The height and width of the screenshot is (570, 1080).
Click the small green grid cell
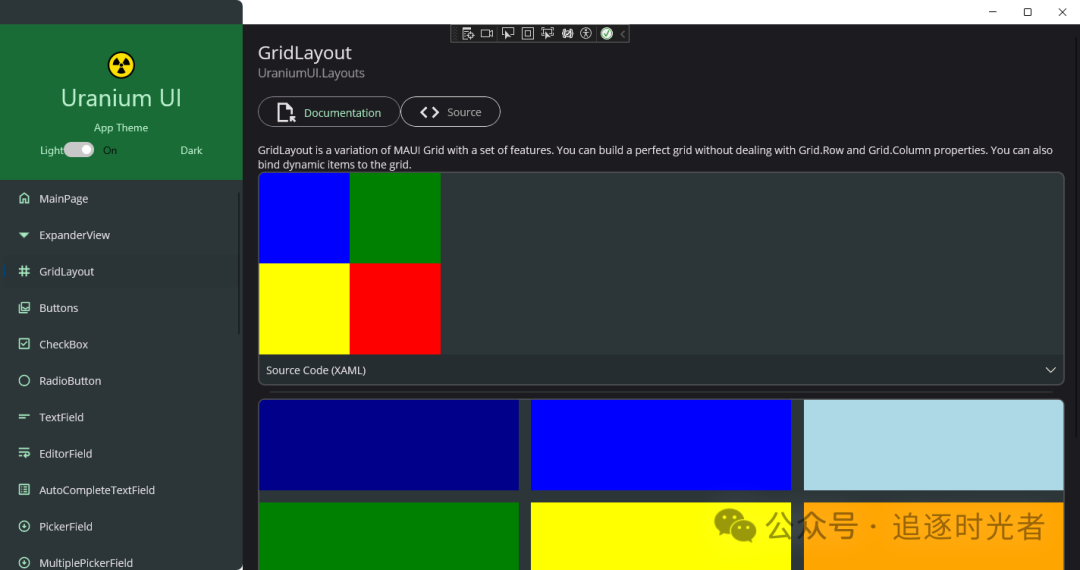[x=395, y=218]
